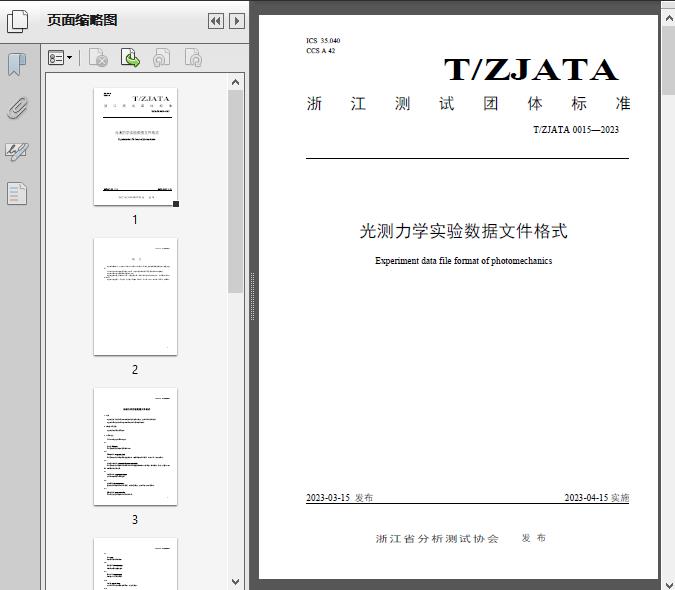Click publisher text 浙江省分析测试协会
This screenshot has height=590, width=675.
437,538
